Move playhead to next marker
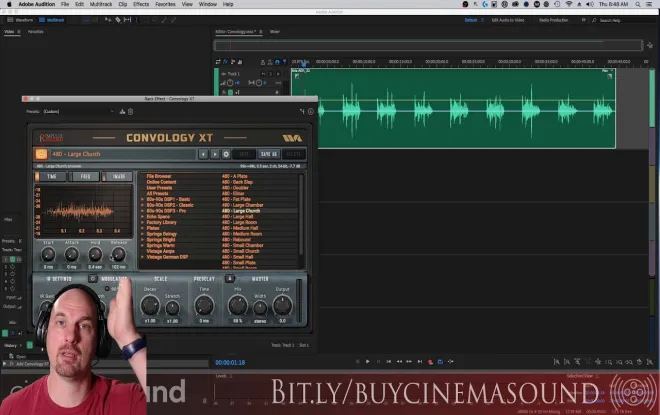This screenshot has width=660, height=415. pos(420,362)
